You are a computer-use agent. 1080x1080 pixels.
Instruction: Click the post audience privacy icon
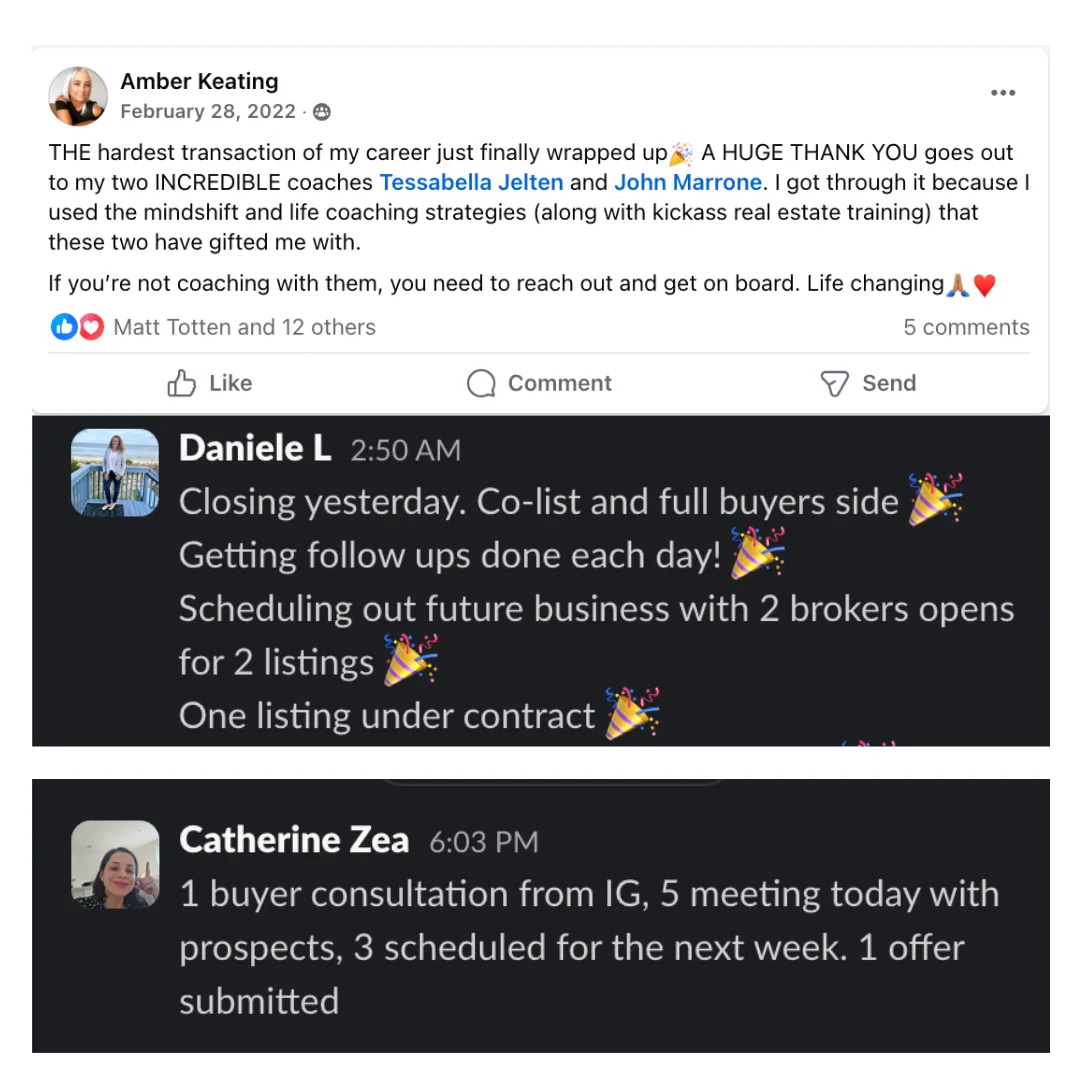(322, 112)
